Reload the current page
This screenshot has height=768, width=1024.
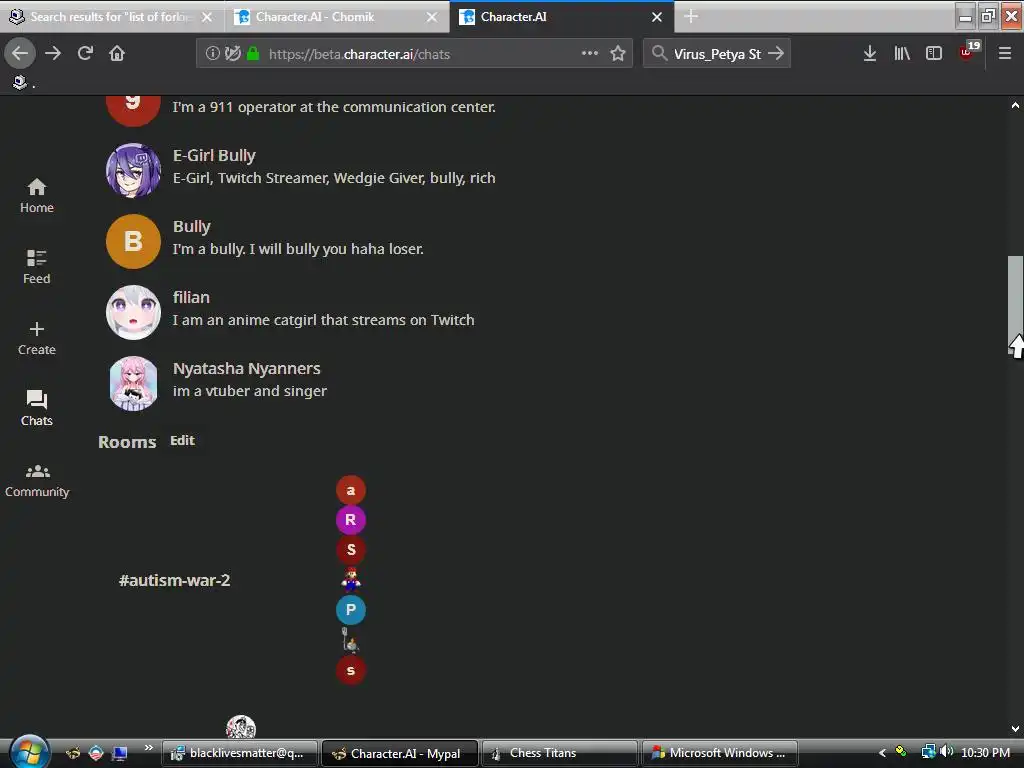[85, 53]
